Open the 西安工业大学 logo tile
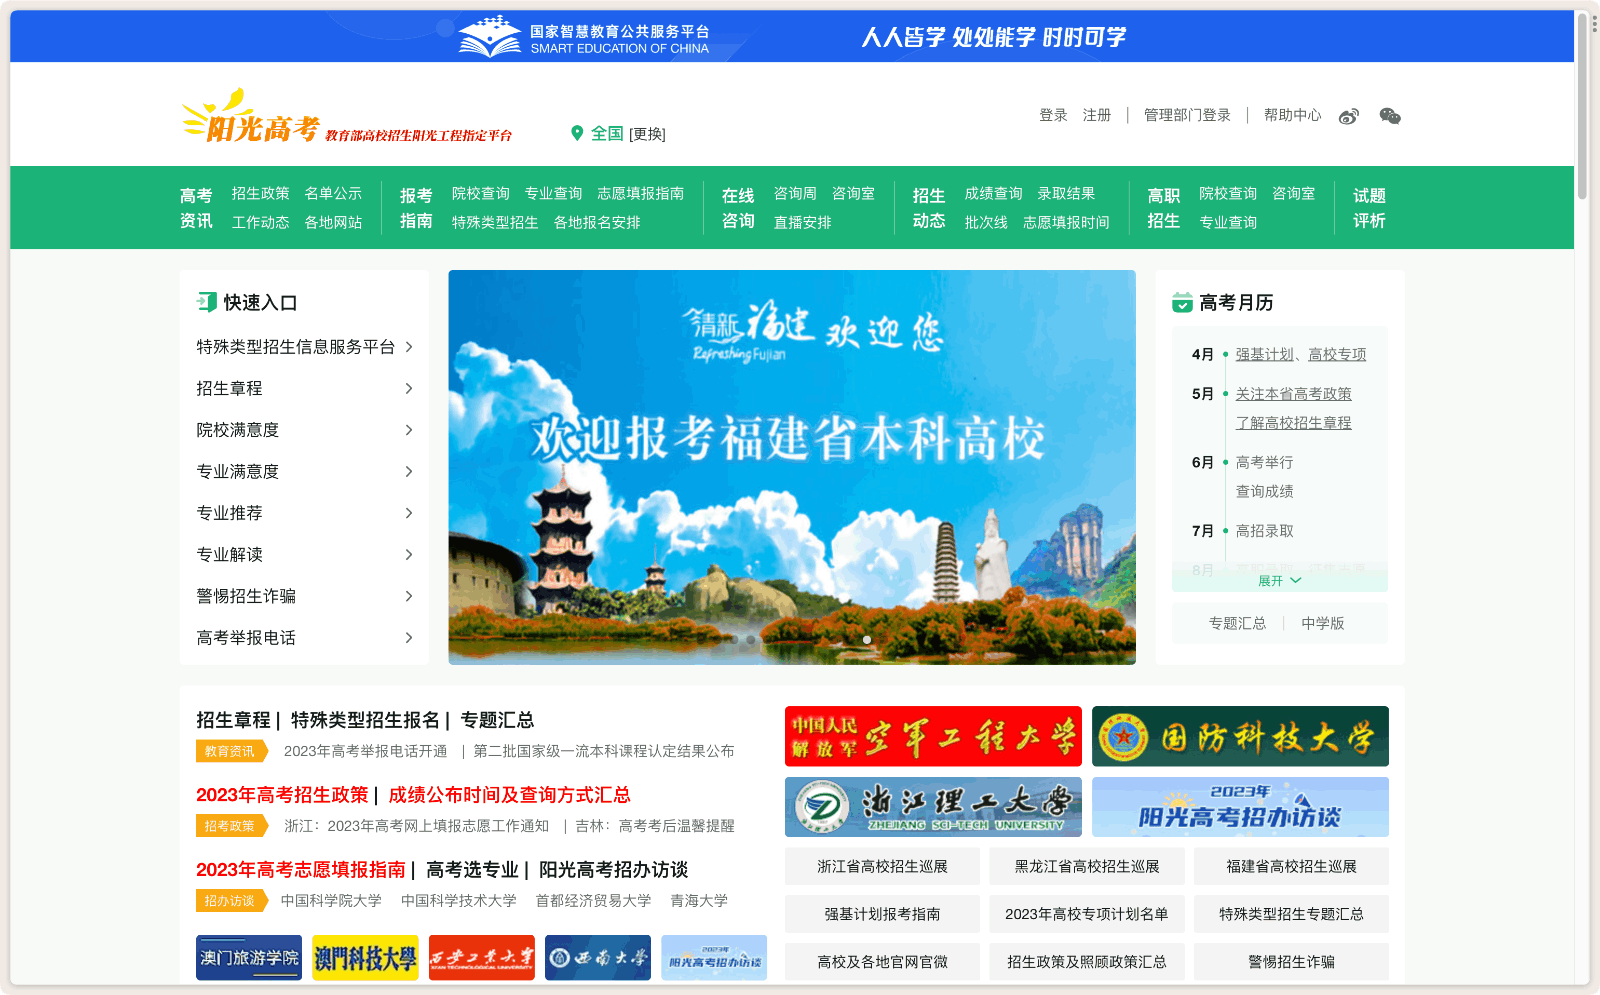This screenshot has height=995, width=1600. [x=482, y=958]
